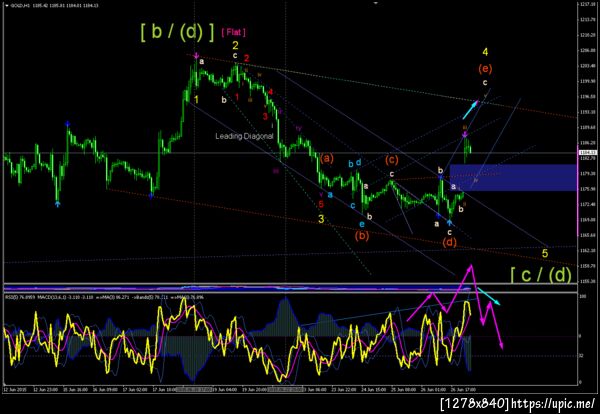
Task: Select the cyan 'e' subwave label
Action: 362,224
